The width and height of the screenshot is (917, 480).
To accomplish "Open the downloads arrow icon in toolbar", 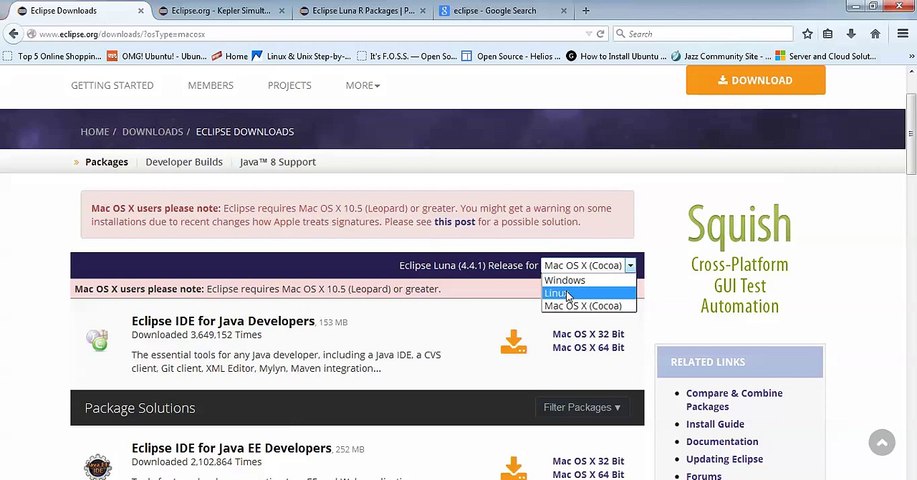I will tap(851, 34).
